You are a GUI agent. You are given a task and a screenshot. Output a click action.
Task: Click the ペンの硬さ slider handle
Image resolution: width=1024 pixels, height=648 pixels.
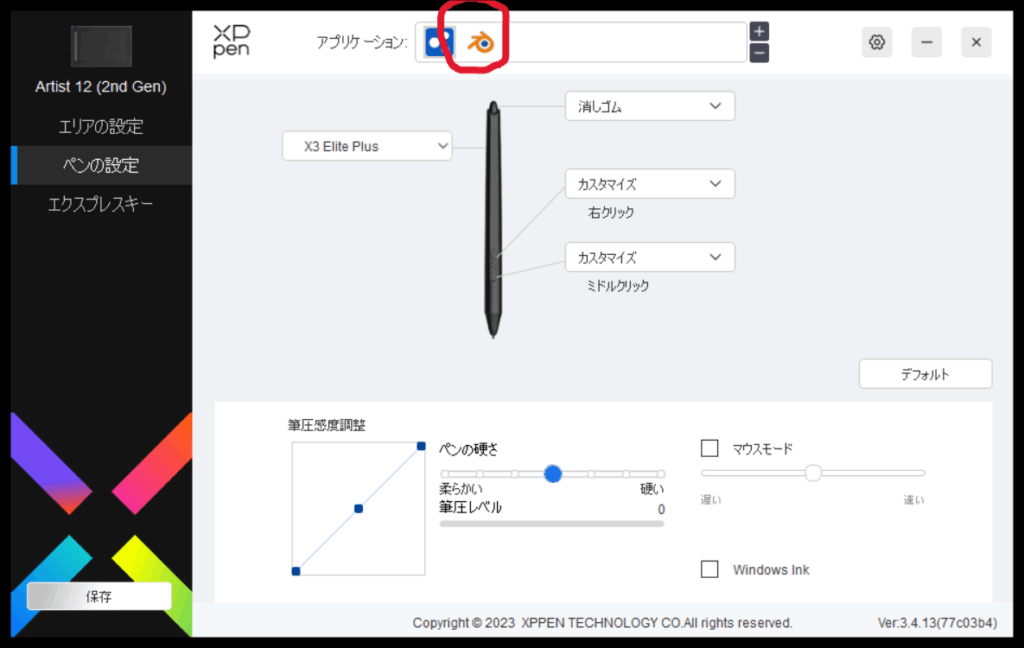pos(552,474)
